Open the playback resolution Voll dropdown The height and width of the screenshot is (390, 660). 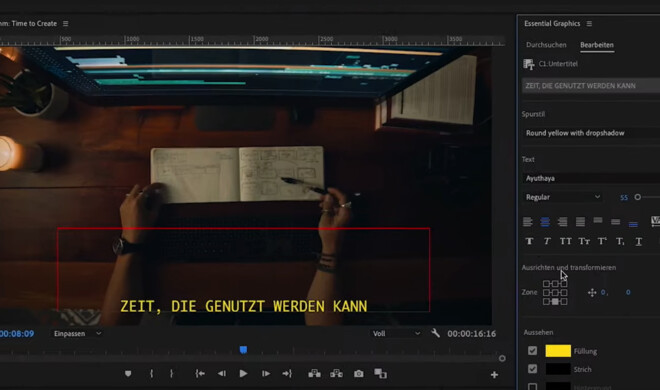click(396, 334)
